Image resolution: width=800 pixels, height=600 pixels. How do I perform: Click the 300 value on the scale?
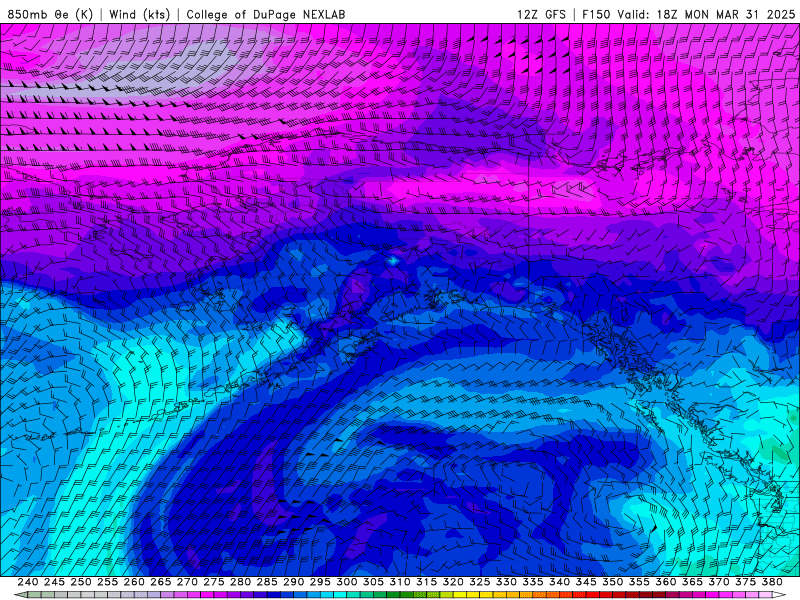pyautogui.click(x=347, y=582)
